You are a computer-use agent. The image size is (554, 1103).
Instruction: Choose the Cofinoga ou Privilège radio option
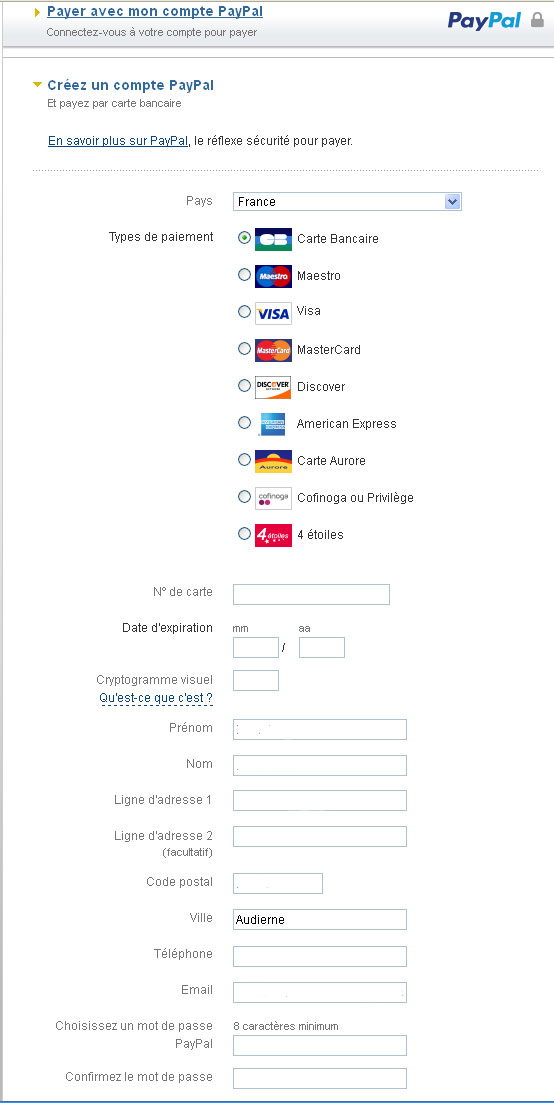pyautogui.click(x=244, y=497)
